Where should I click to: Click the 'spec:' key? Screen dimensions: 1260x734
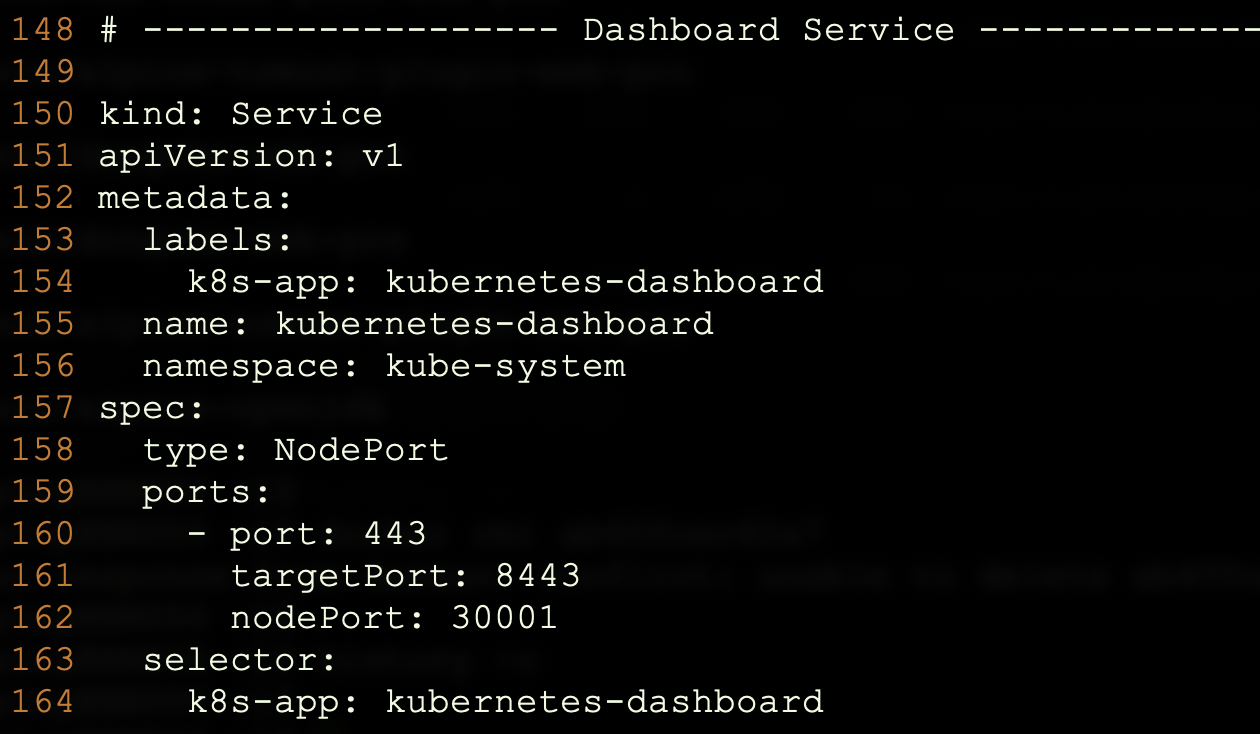coord(152,408)
